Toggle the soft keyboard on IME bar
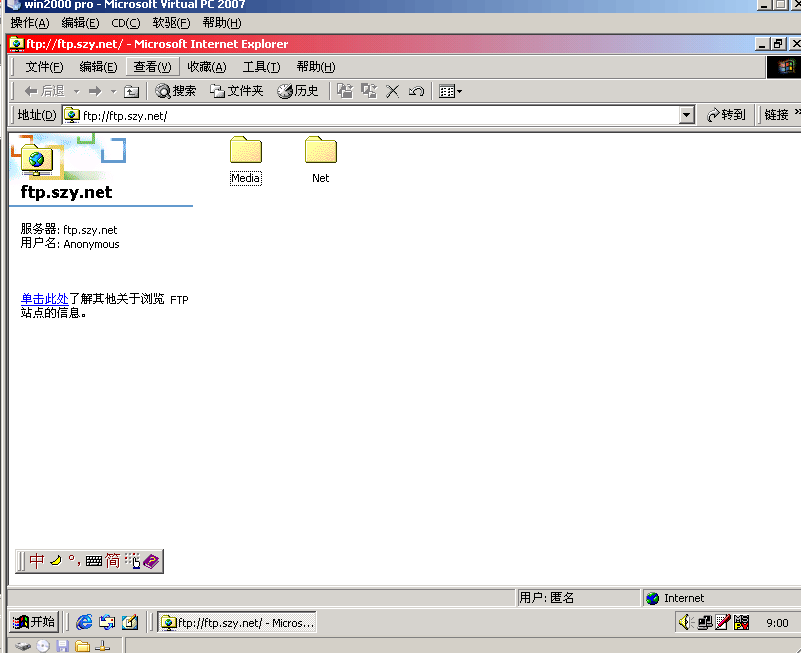This screenshot has height=653, width=801. click(94, 561)
